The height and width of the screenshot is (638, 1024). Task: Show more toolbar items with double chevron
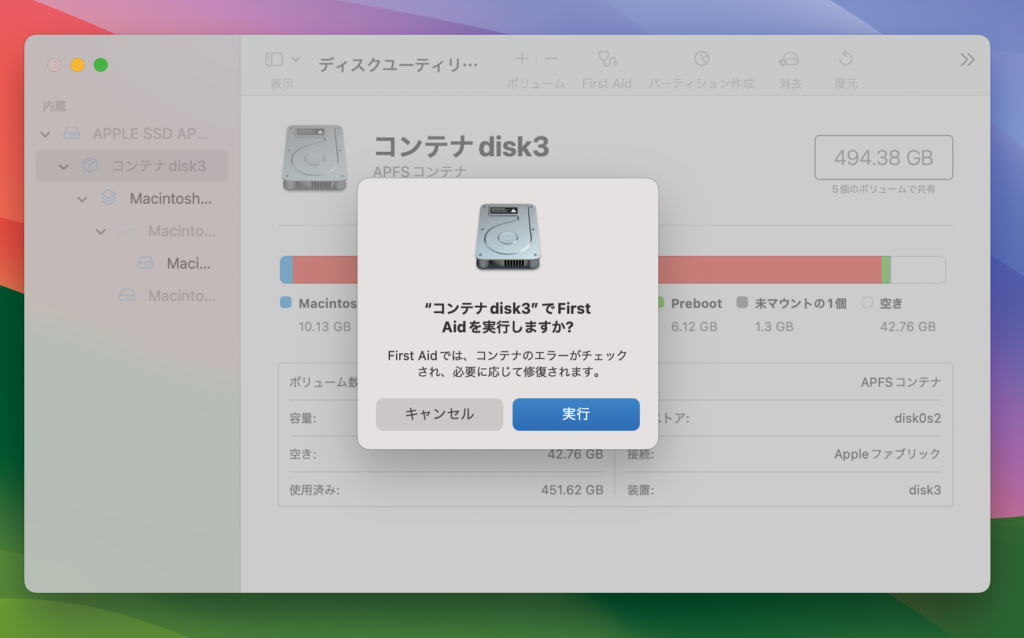click(x=967, y=60)
